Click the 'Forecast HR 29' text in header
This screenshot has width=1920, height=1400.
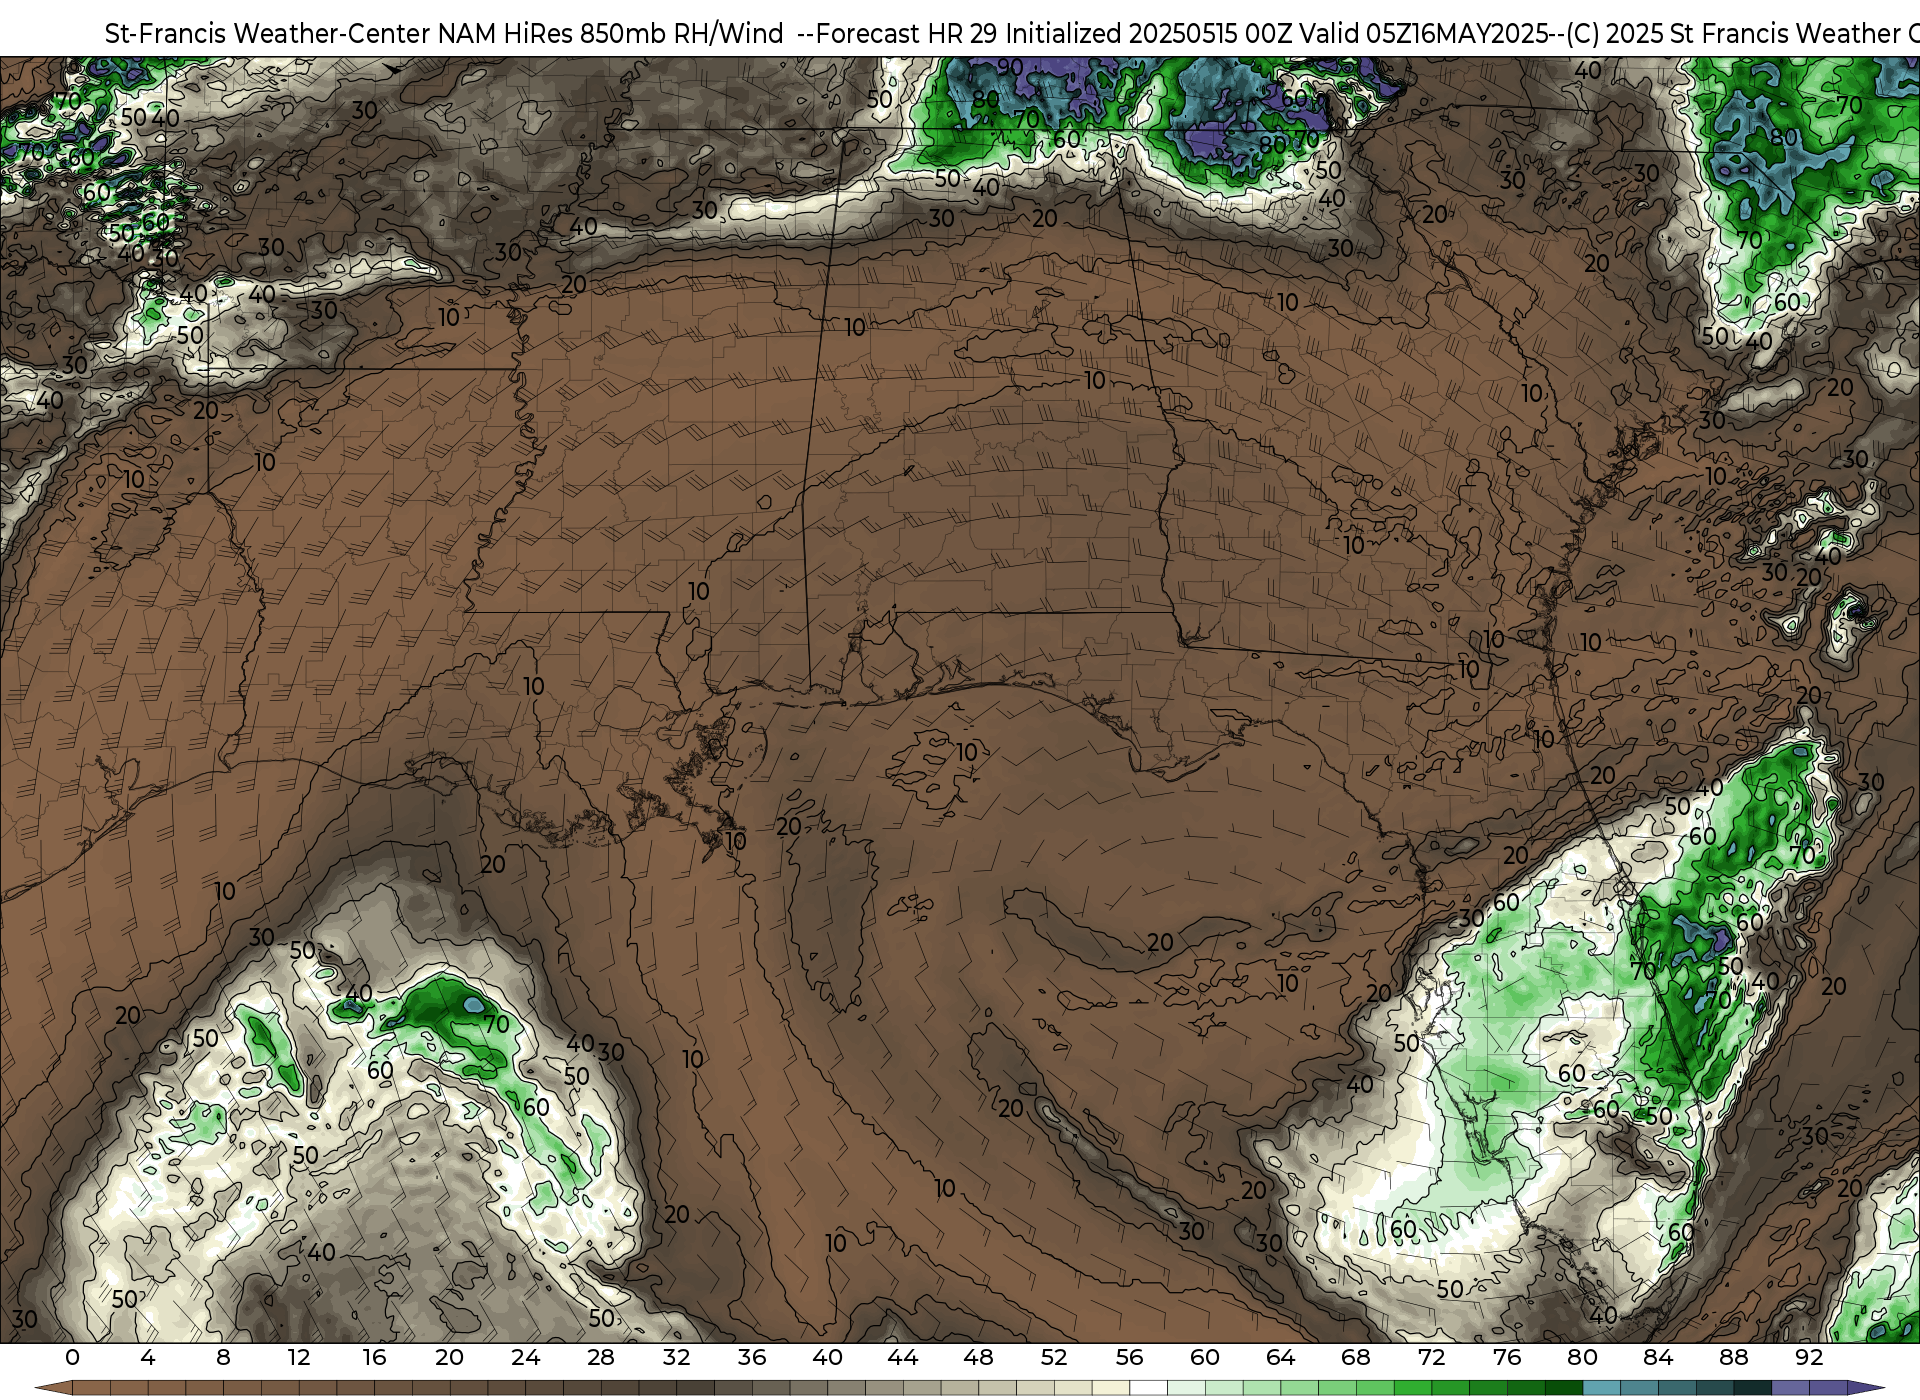point(907,34)
